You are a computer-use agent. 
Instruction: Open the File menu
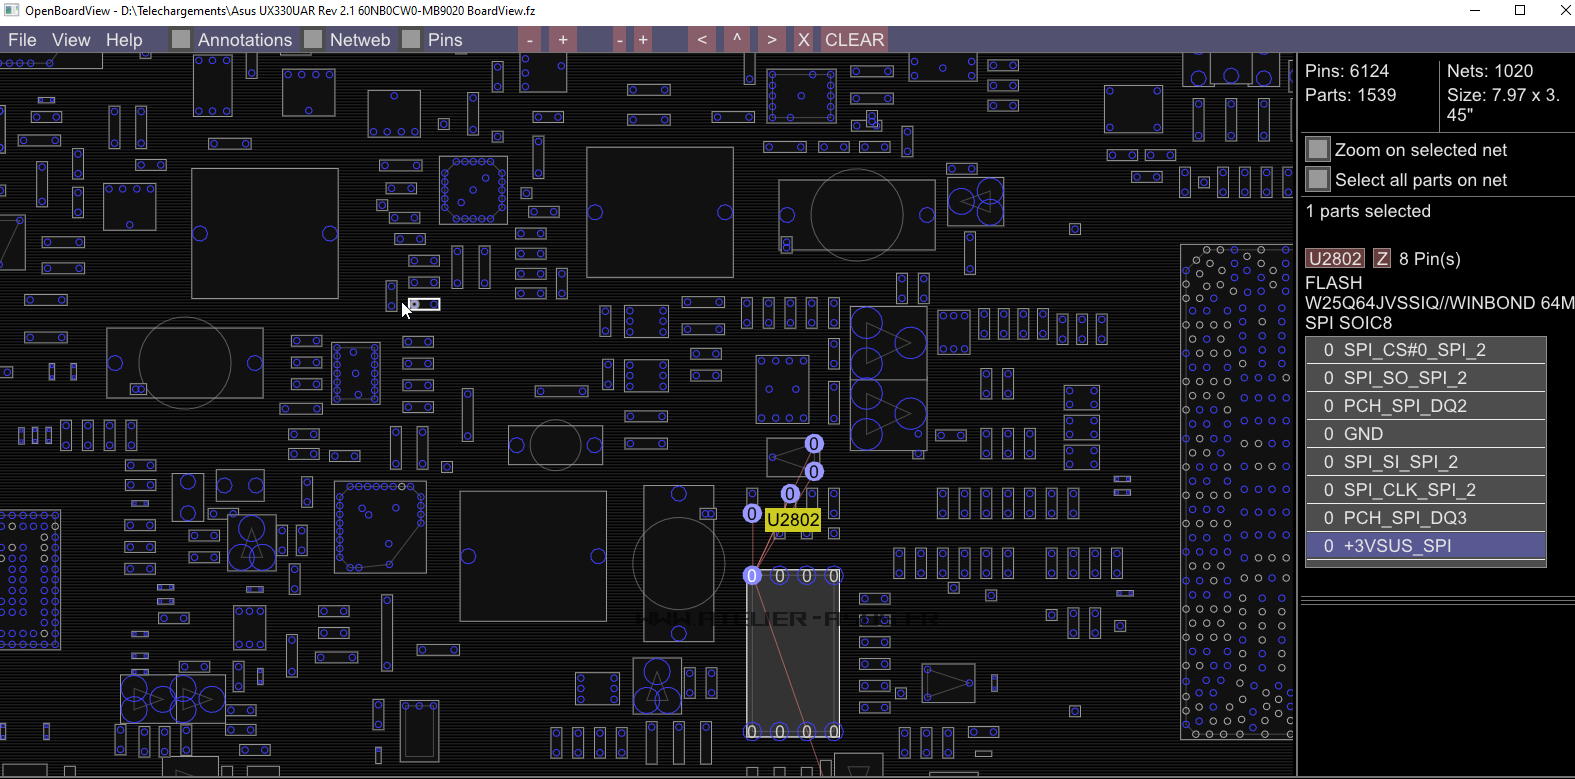22,40
